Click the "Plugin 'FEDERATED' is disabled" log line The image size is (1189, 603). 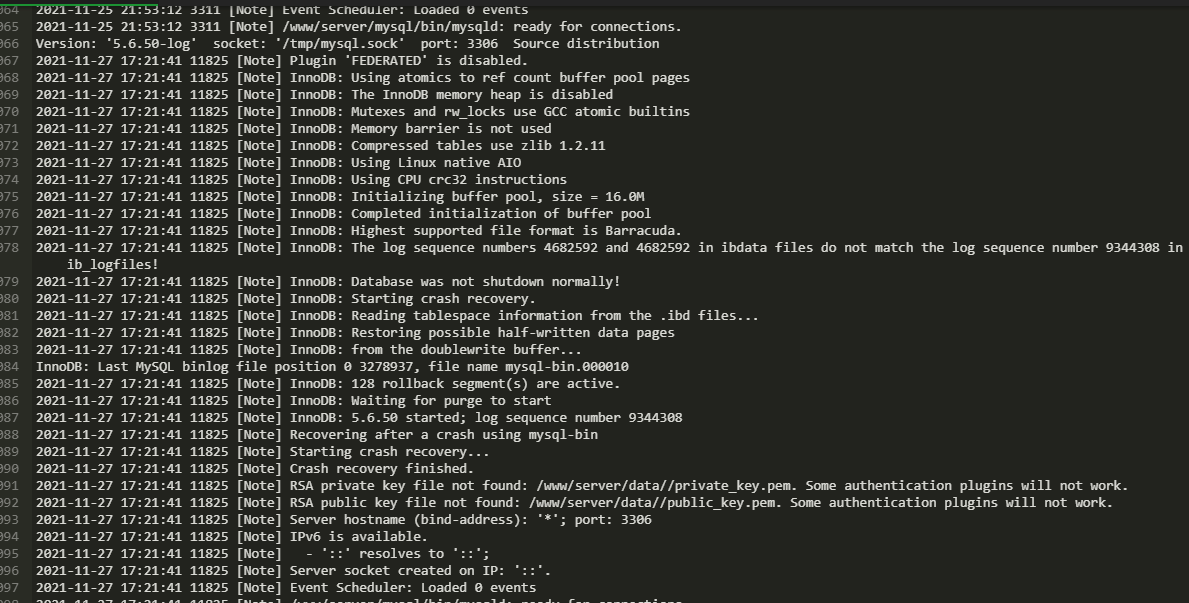click(281, 61)
